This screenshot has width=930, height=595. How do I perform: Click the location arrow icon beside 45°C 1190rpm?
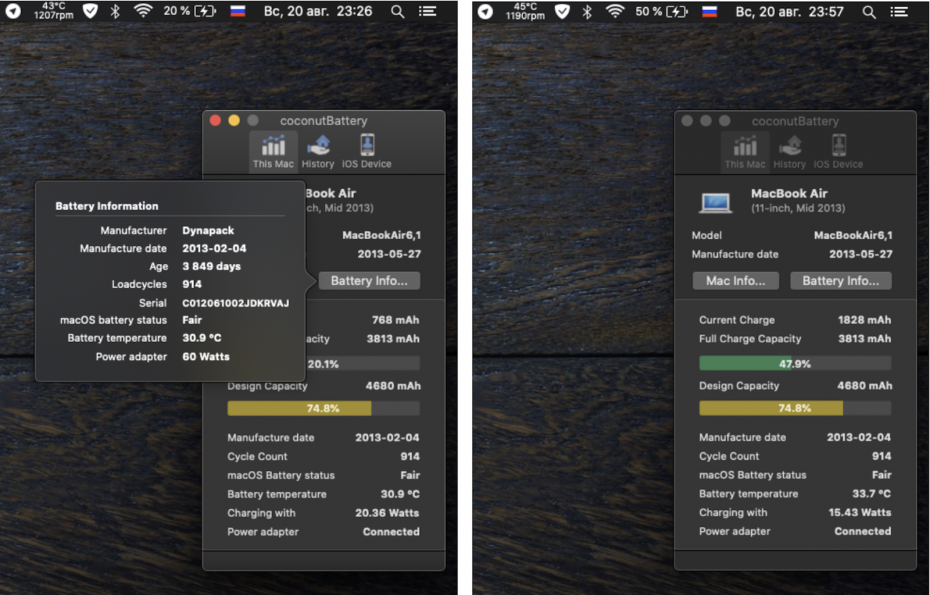(x=485, y=11)
